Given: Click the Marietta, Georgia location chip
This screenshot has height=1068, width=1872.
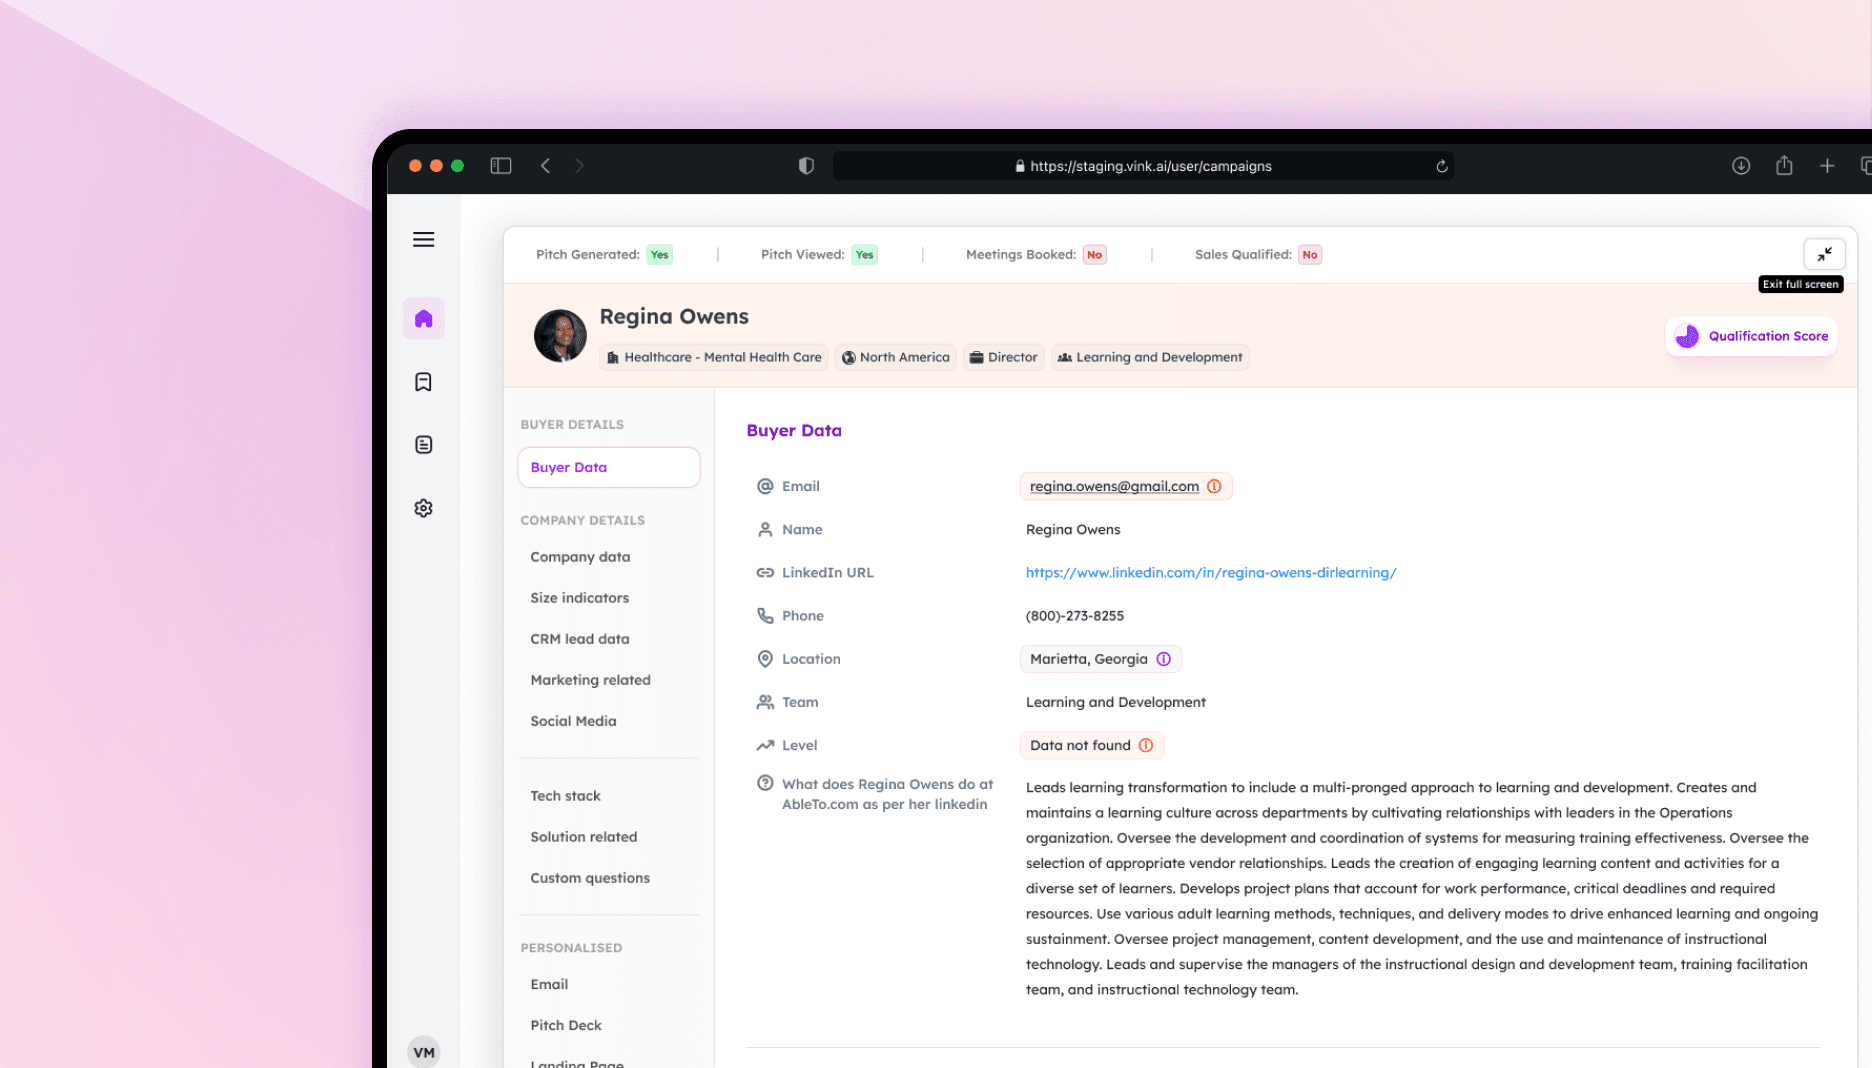Looking at the screenshot, I should pos(1101,659).
